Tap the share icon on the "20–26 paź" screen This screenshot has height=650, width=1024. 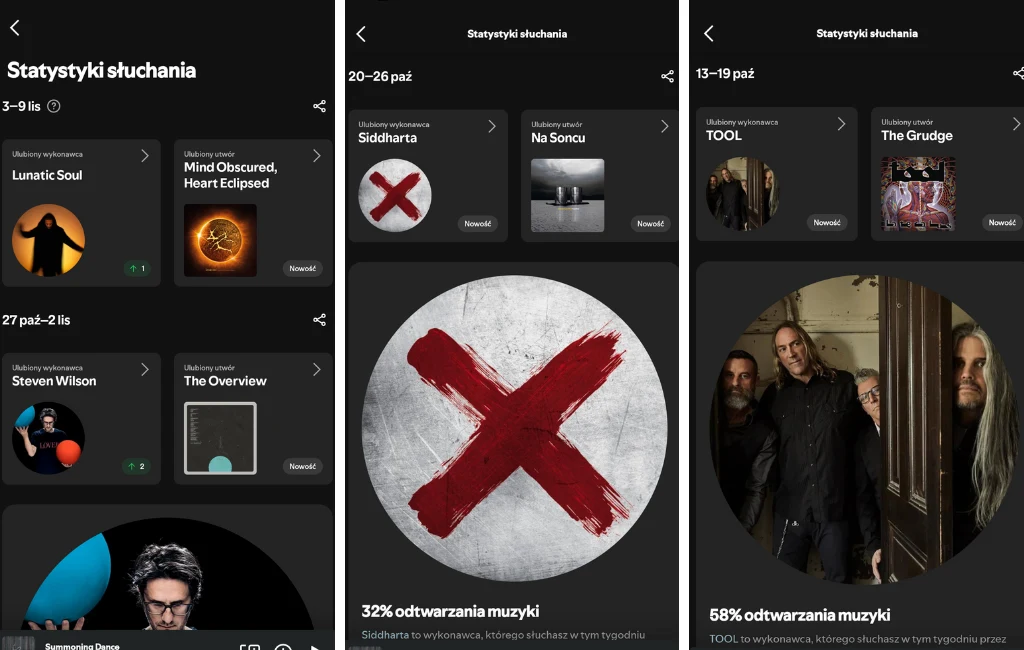point(667,76)
